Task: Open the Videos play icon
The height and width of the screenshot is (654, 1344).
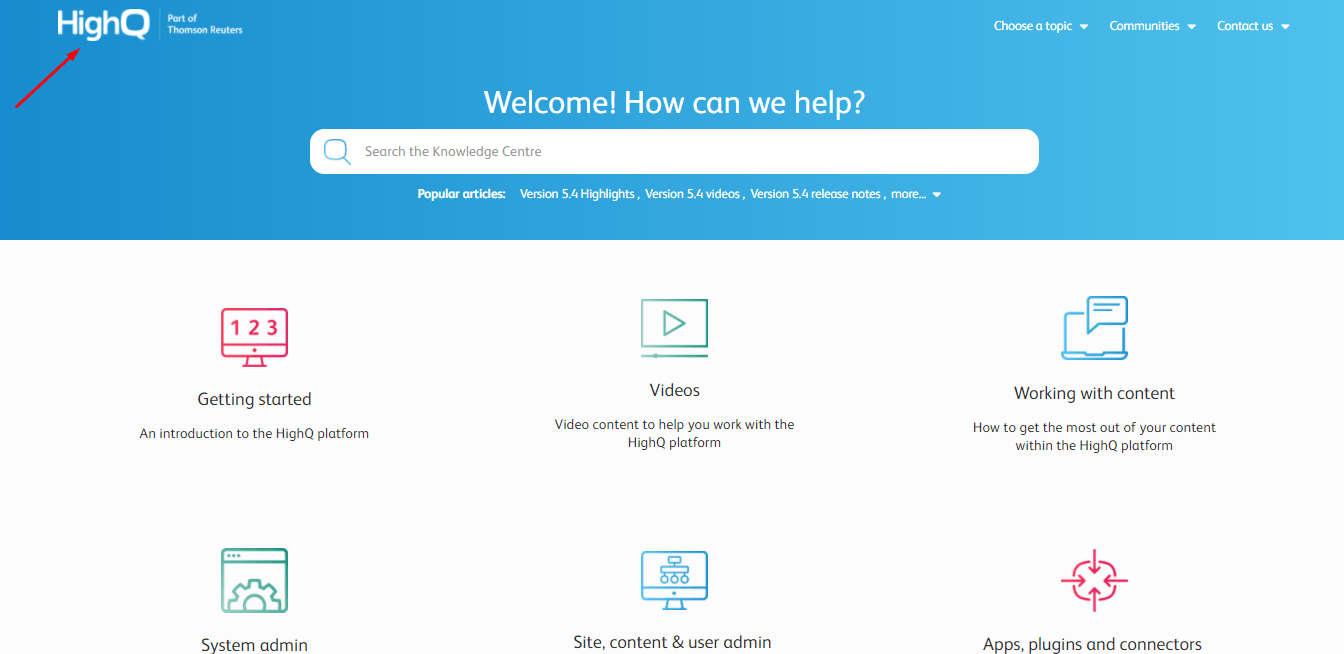Action: coord(674,328)
